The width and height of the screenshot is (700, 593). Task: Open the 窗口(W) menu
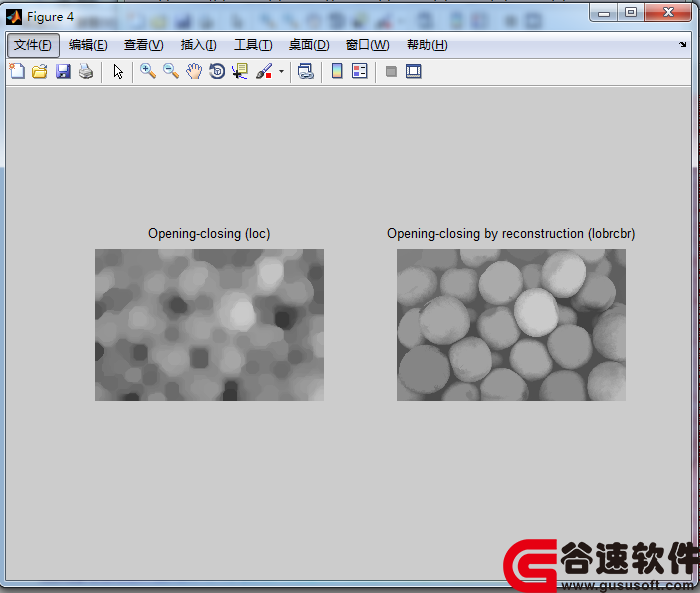pyautogui.click(x=367, y=45)
